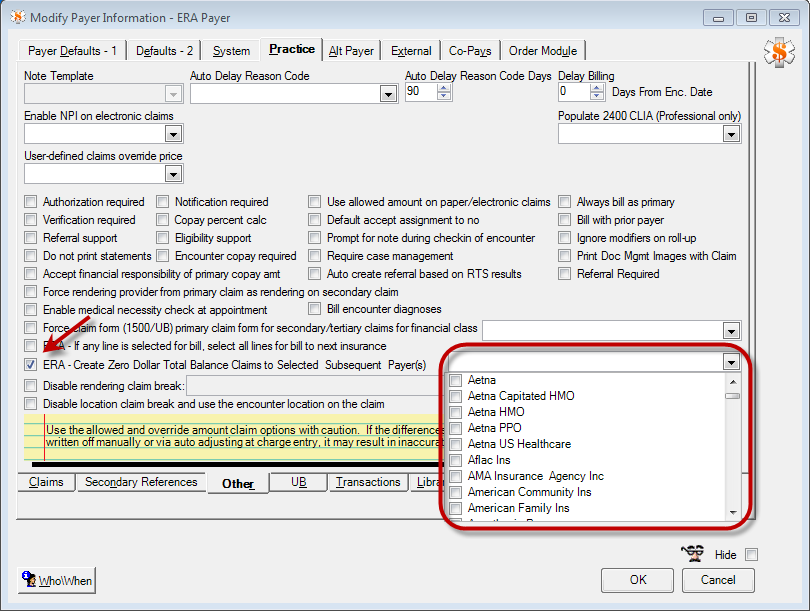Switch to Payer Defaults - 1 tab

pos(72,51)
